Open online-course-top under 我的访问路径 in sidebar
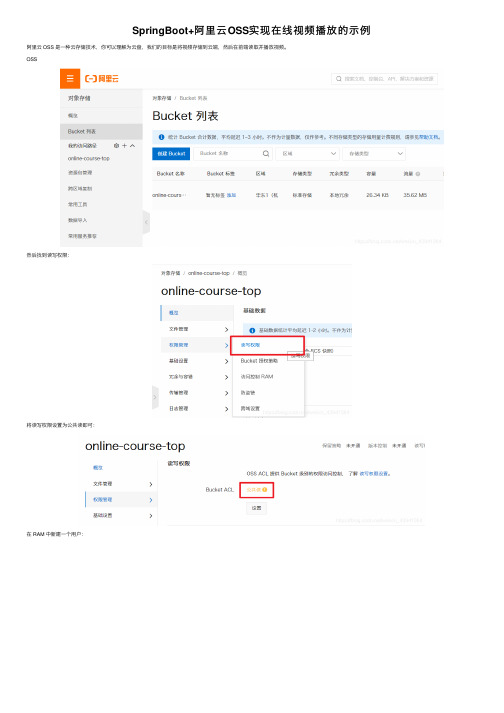 89,158
